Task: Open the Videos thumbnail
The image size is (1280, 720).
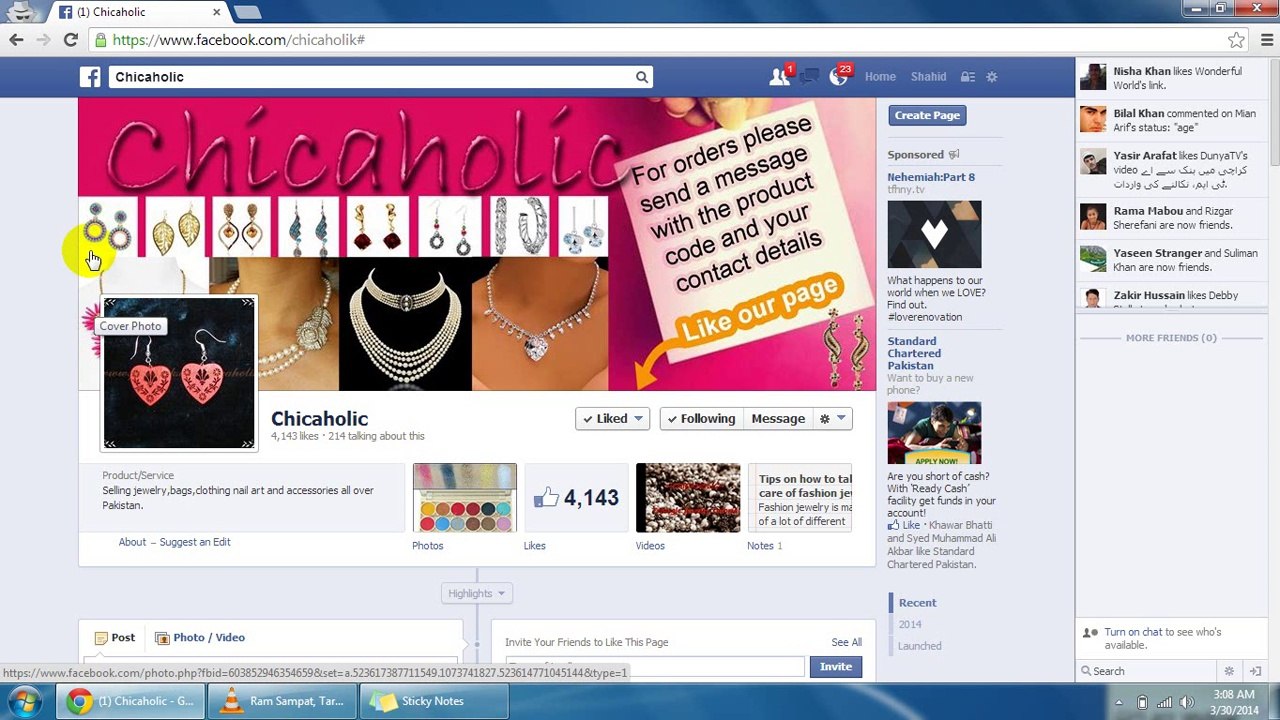Action: pos(688,498)
